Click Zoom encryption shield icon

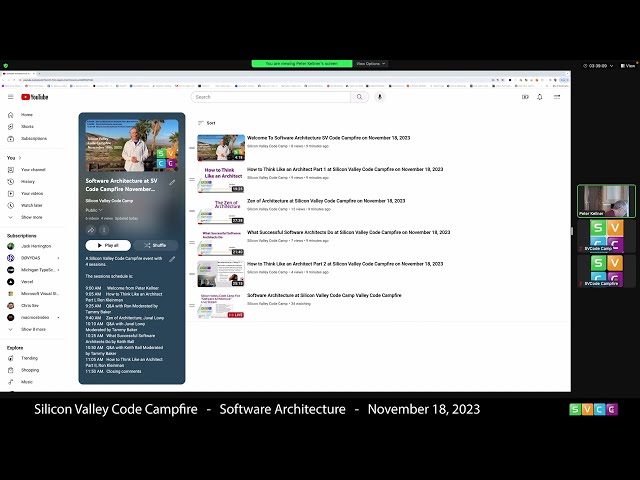5,65
